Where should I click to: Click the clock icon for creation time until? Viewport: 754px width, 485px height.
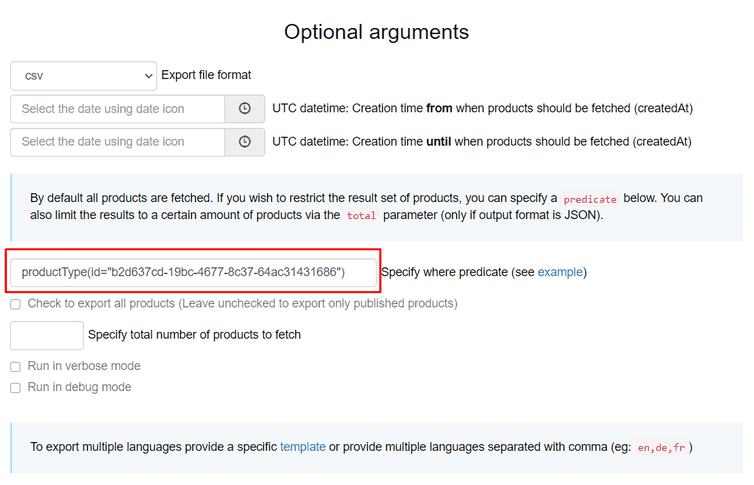coord(245,142)
